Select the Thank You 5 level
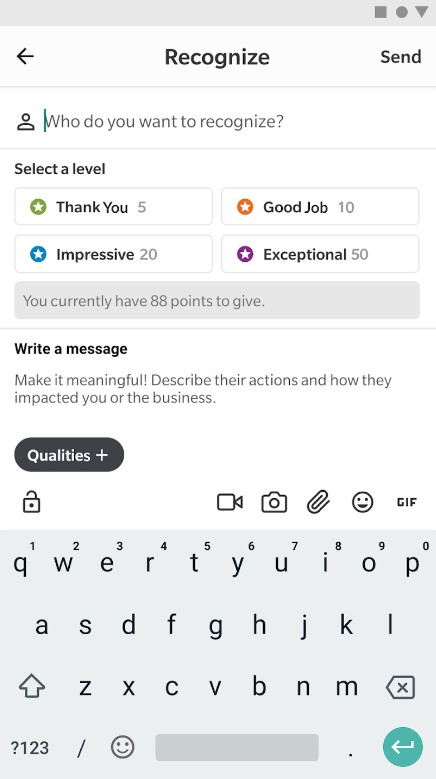This screenshot has height=779, width=436. tap(114, 206)
